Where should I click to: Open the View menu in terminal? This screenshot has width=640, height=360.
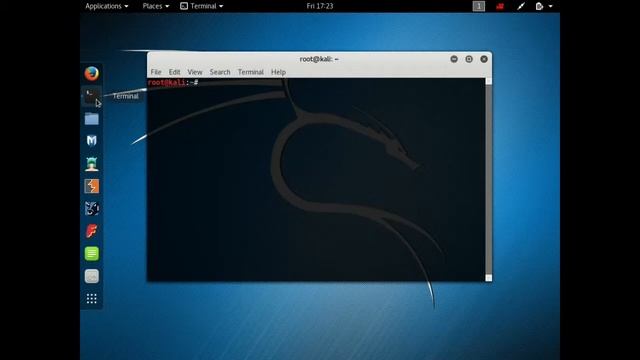195,72
